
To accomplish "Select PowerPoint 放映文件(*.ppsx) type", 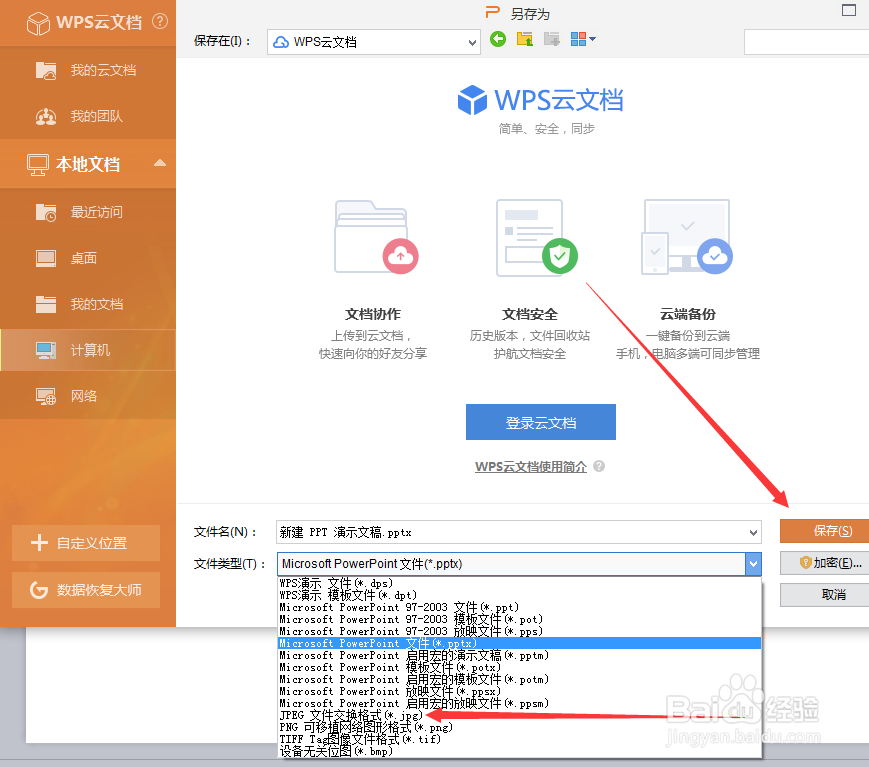I will click(x=519, y=691).
